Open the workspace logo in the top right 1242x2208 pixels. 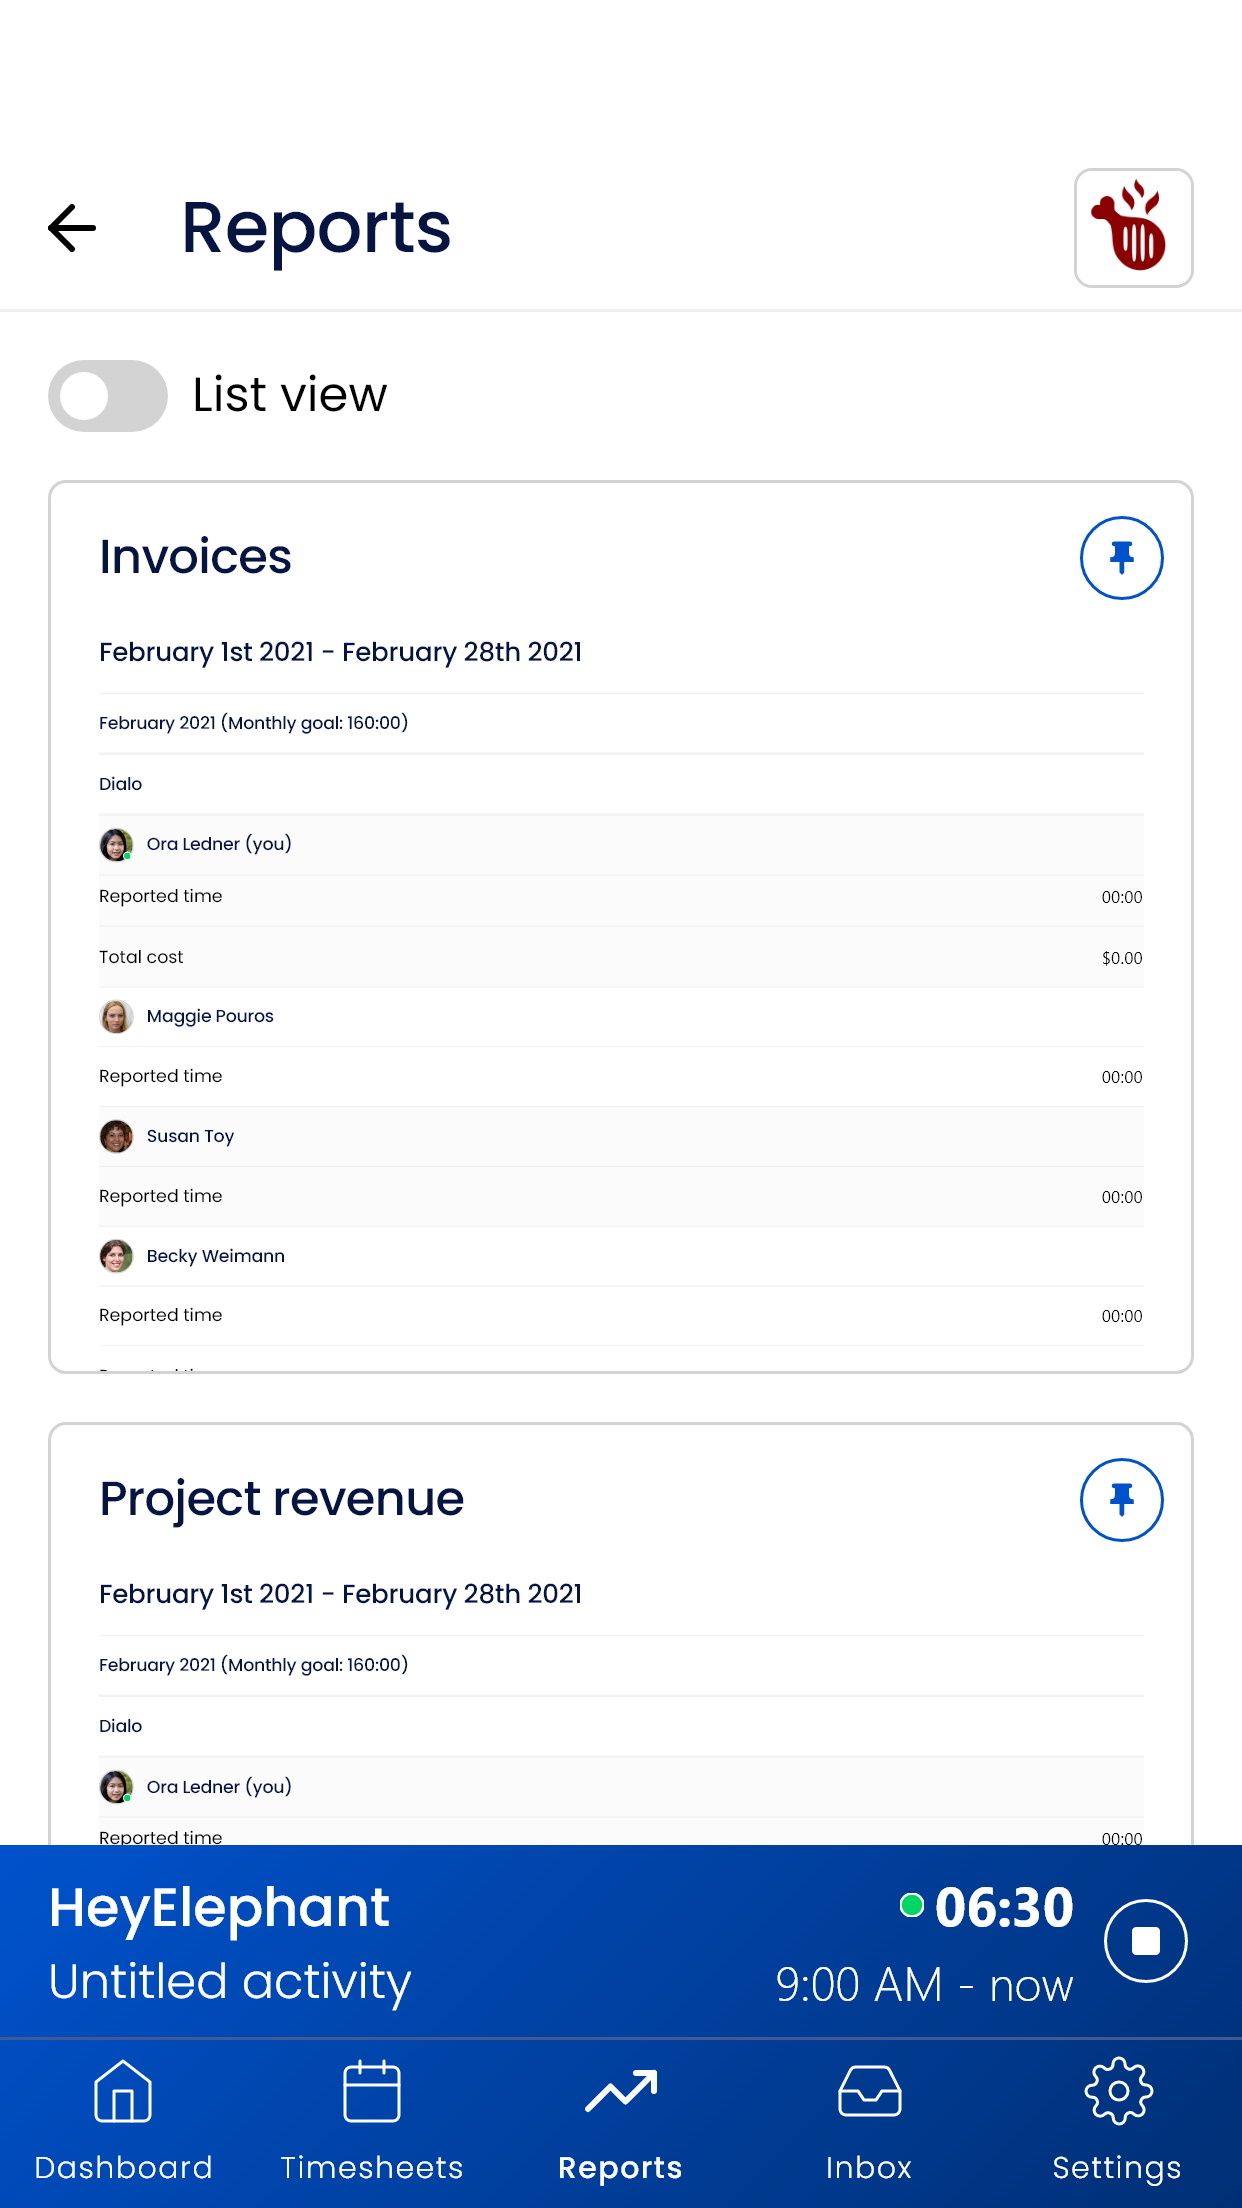pos(1132,228)
